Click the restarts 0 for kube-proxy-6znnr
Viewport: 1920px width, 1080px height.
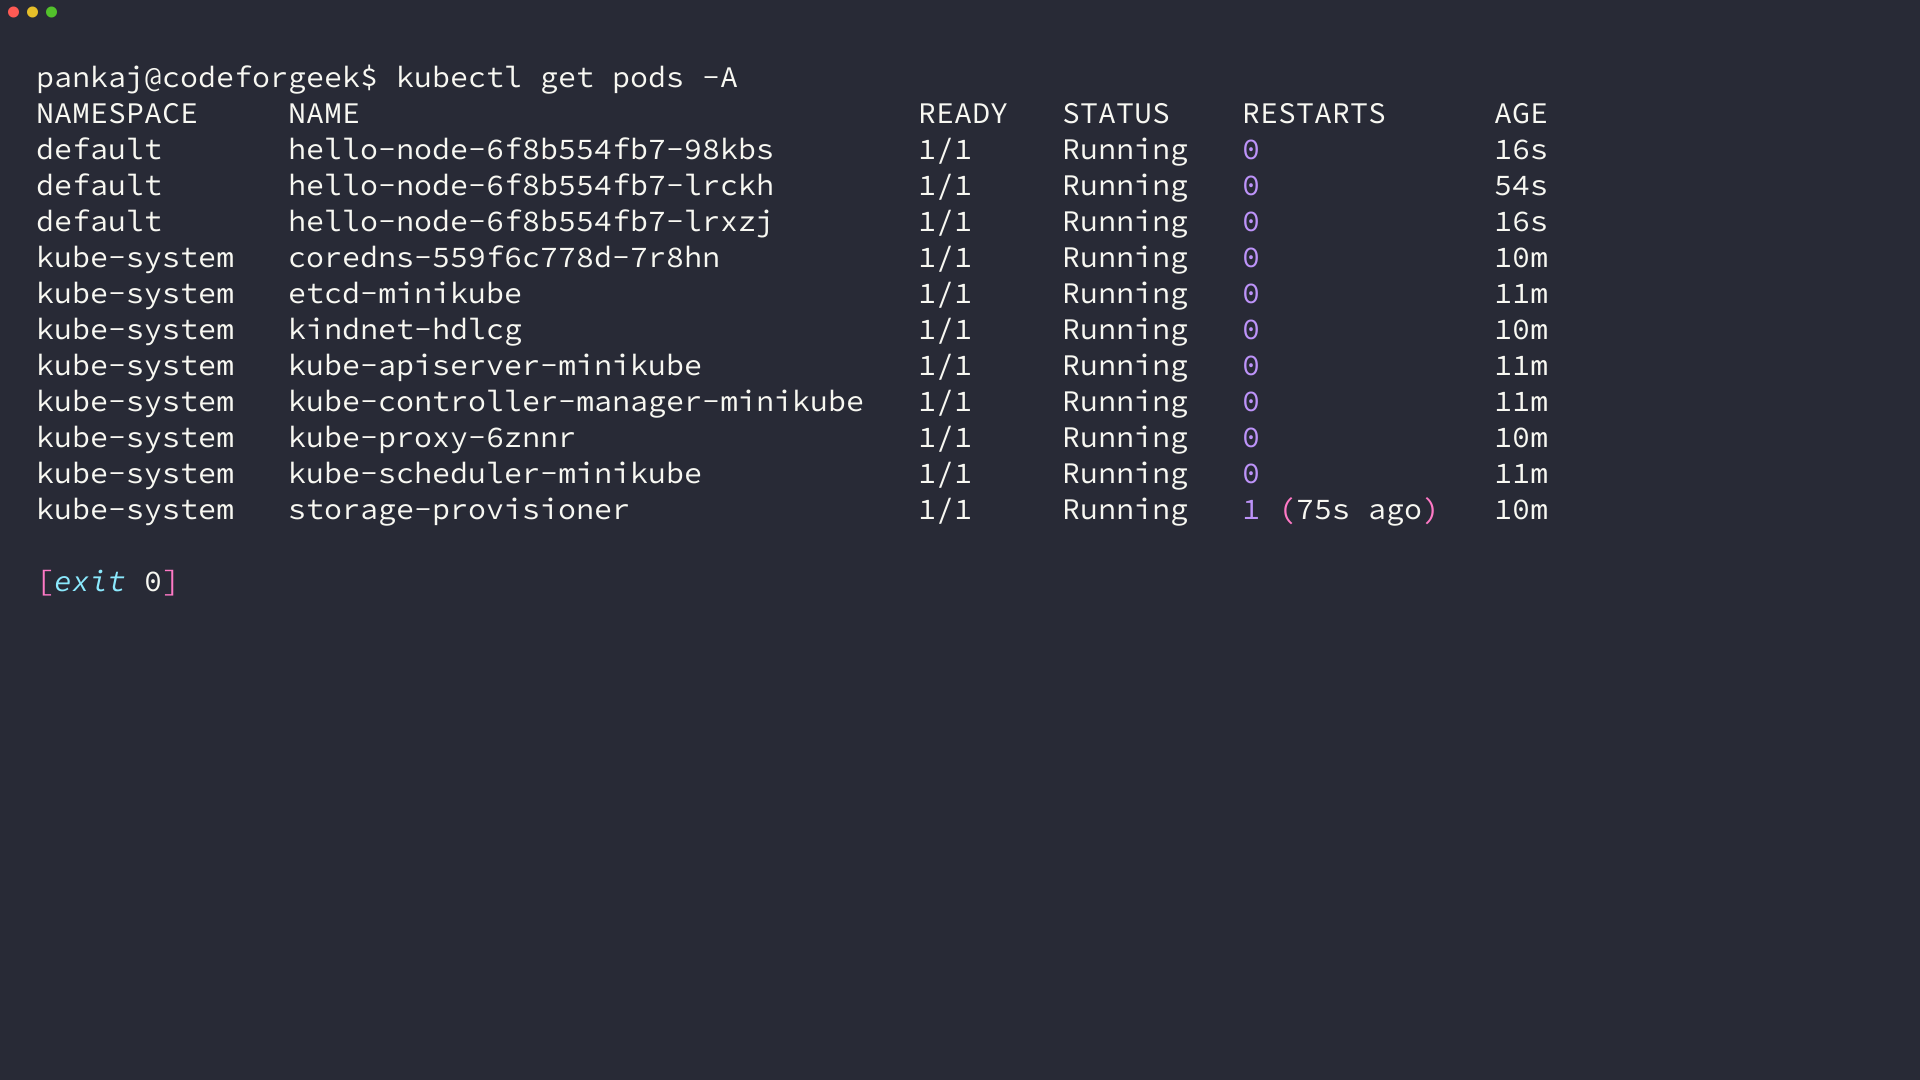(1251, 438)
